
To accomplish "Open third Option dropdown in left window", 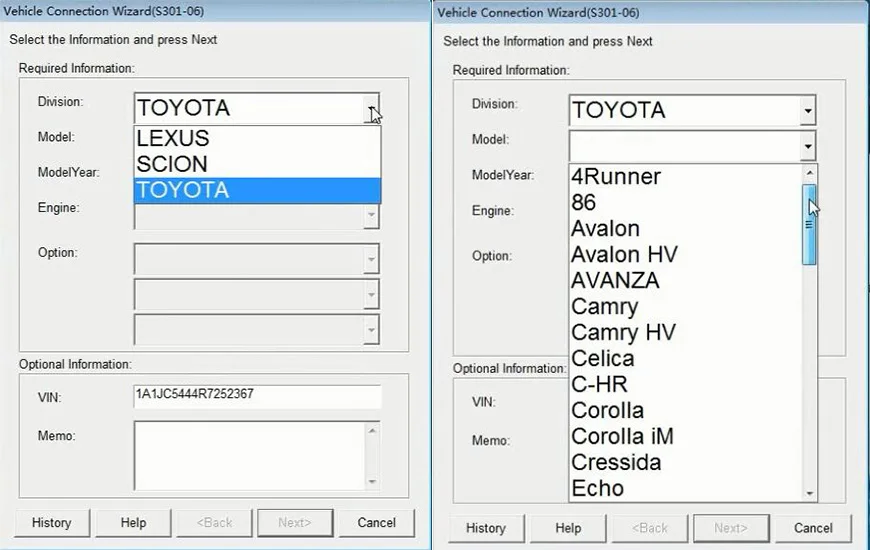I will tap(371, 330).
